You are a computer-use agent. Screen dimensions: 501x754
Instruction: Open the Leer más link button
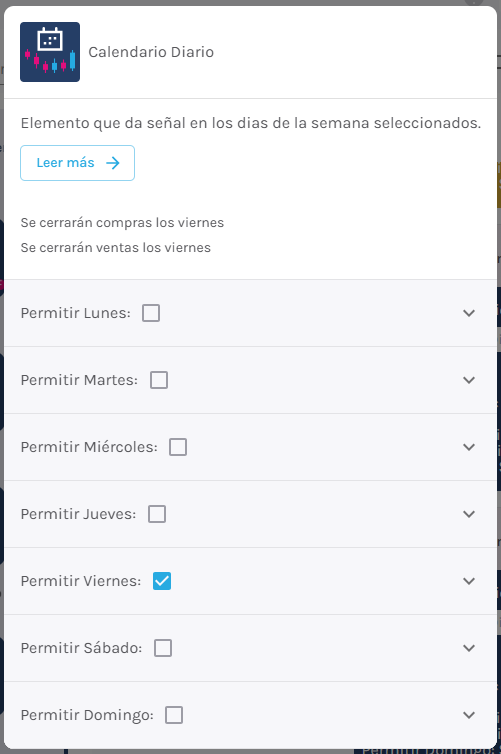coord(77,163)
